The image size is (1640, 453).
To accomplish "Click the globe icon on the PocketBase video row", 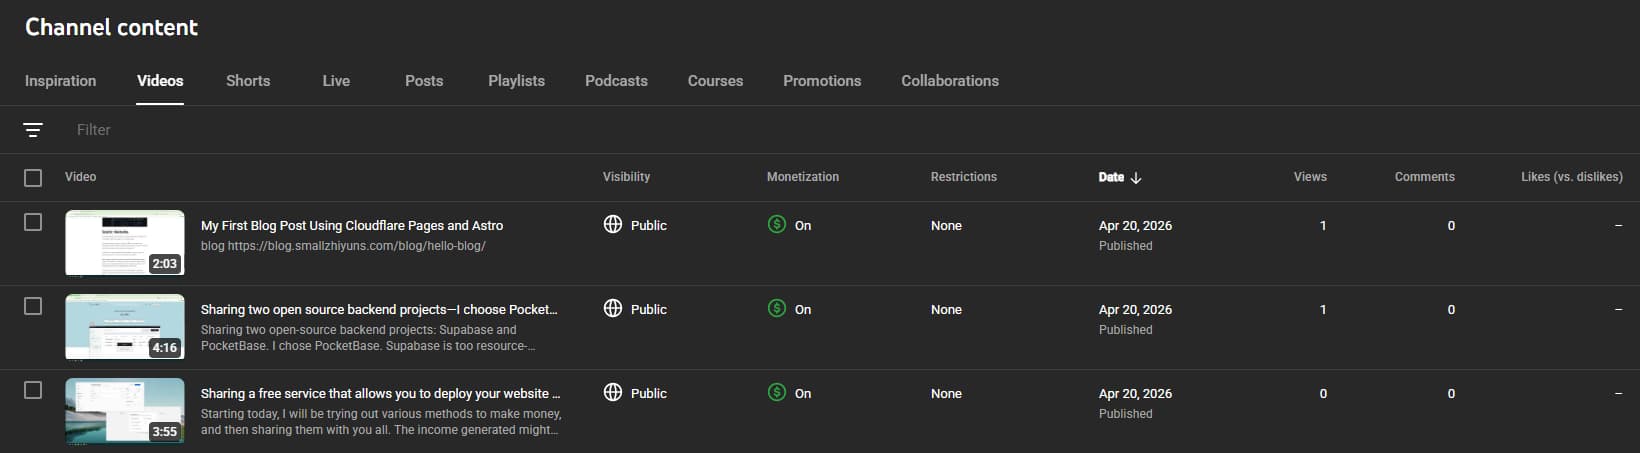I will [613, 309].
